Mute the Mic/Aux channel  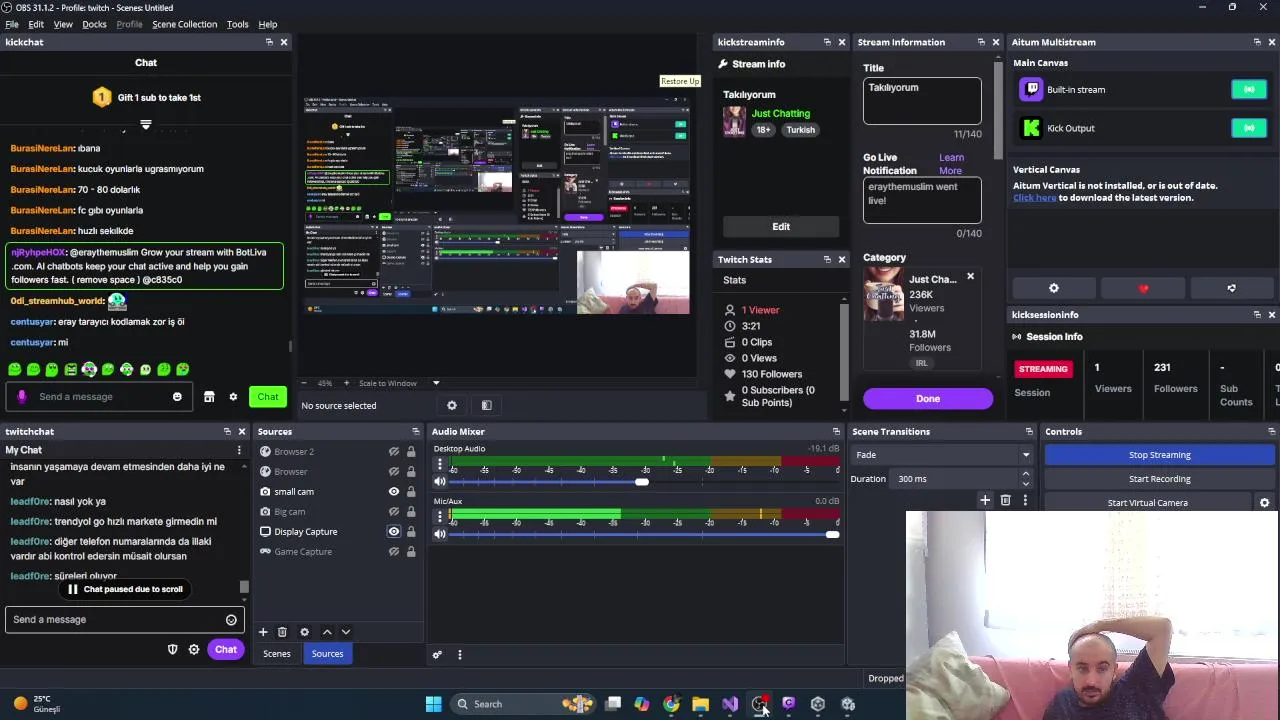[x=440, y=534]
